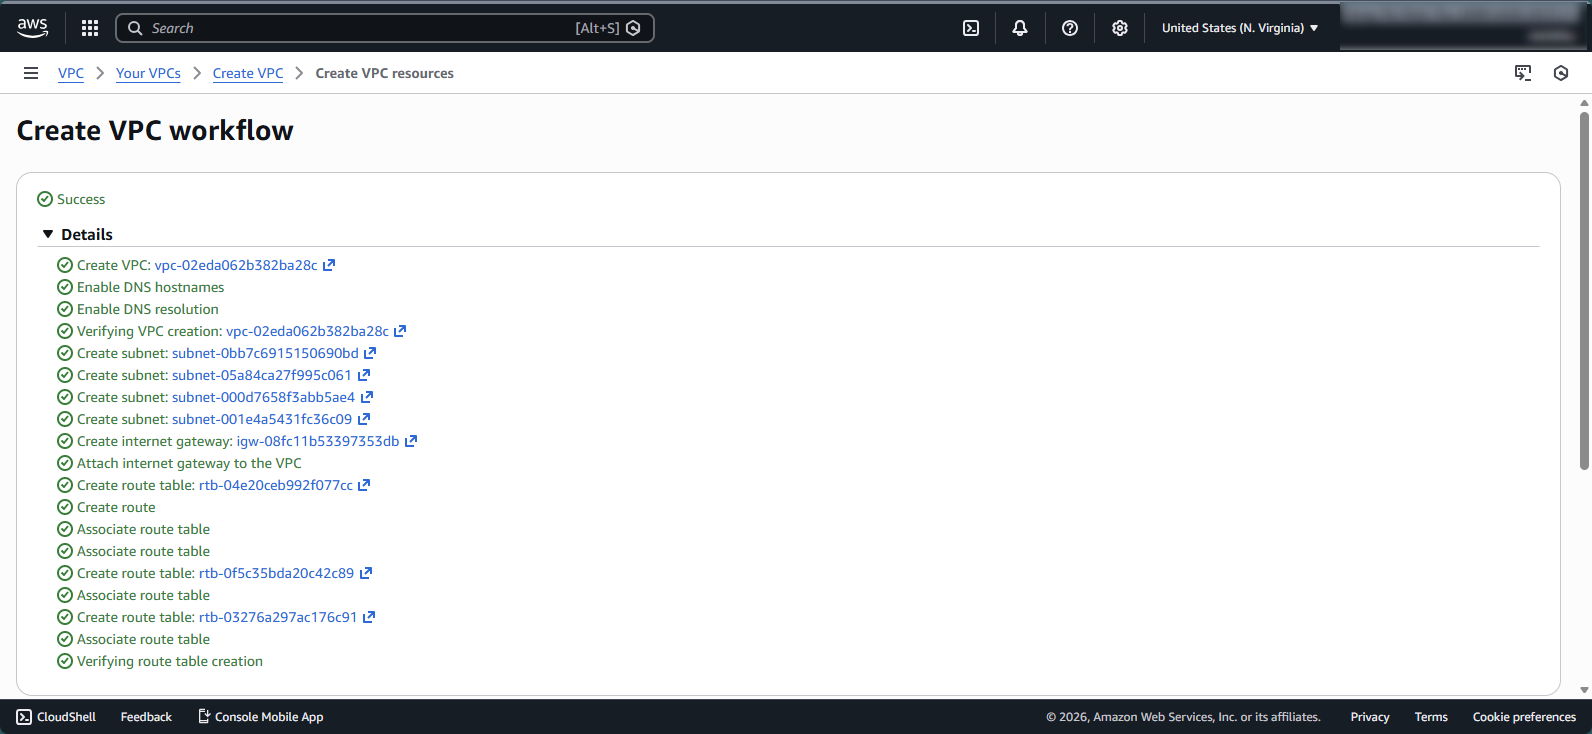
Task: Go to Your VPCs breadcrumb
Action: tap(148, 73)
